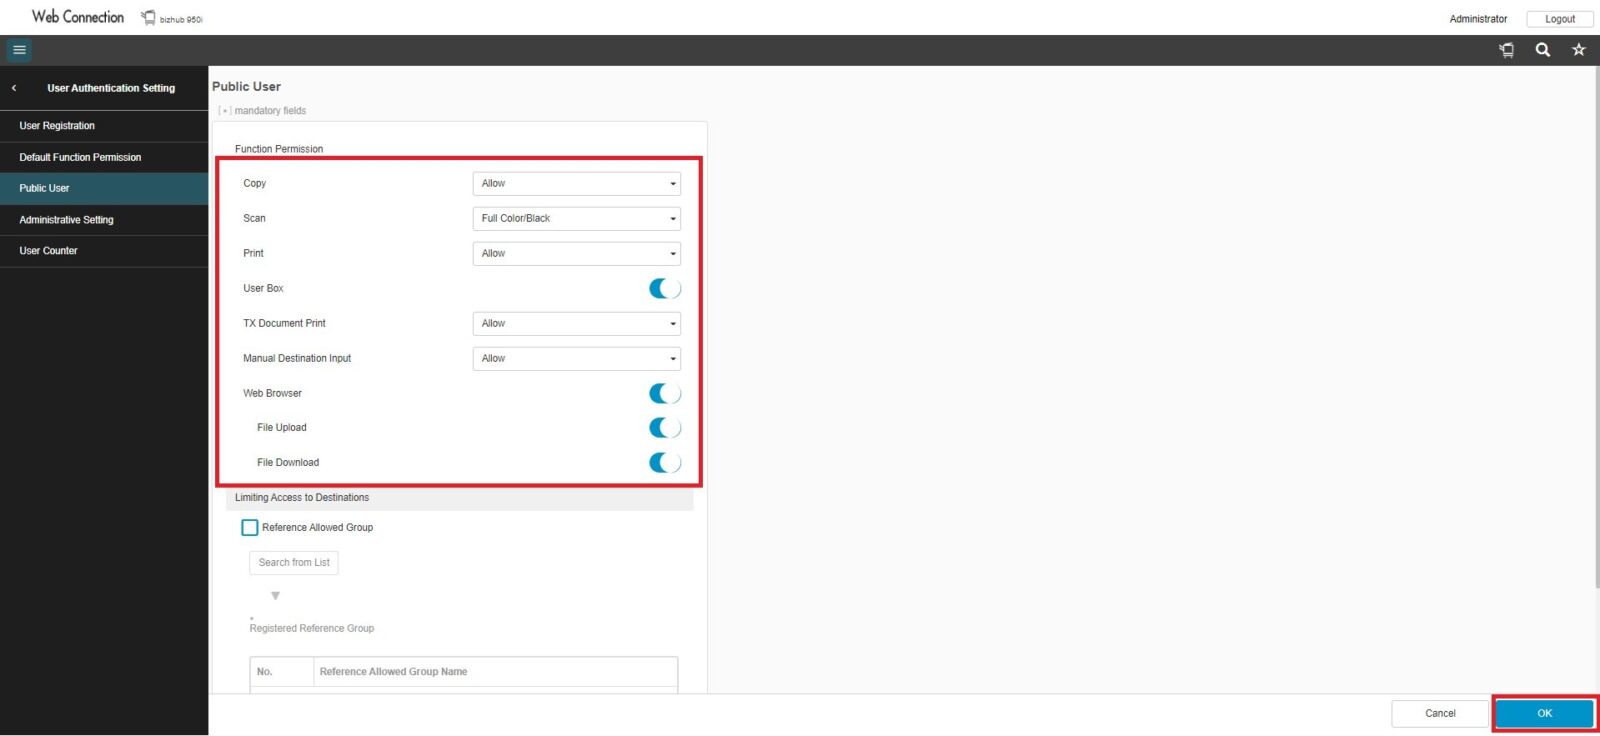Image resolution: width=1600 pixels, height=736 pixels.
Task: Open Default Function Permission menu item
Action: 80,157
